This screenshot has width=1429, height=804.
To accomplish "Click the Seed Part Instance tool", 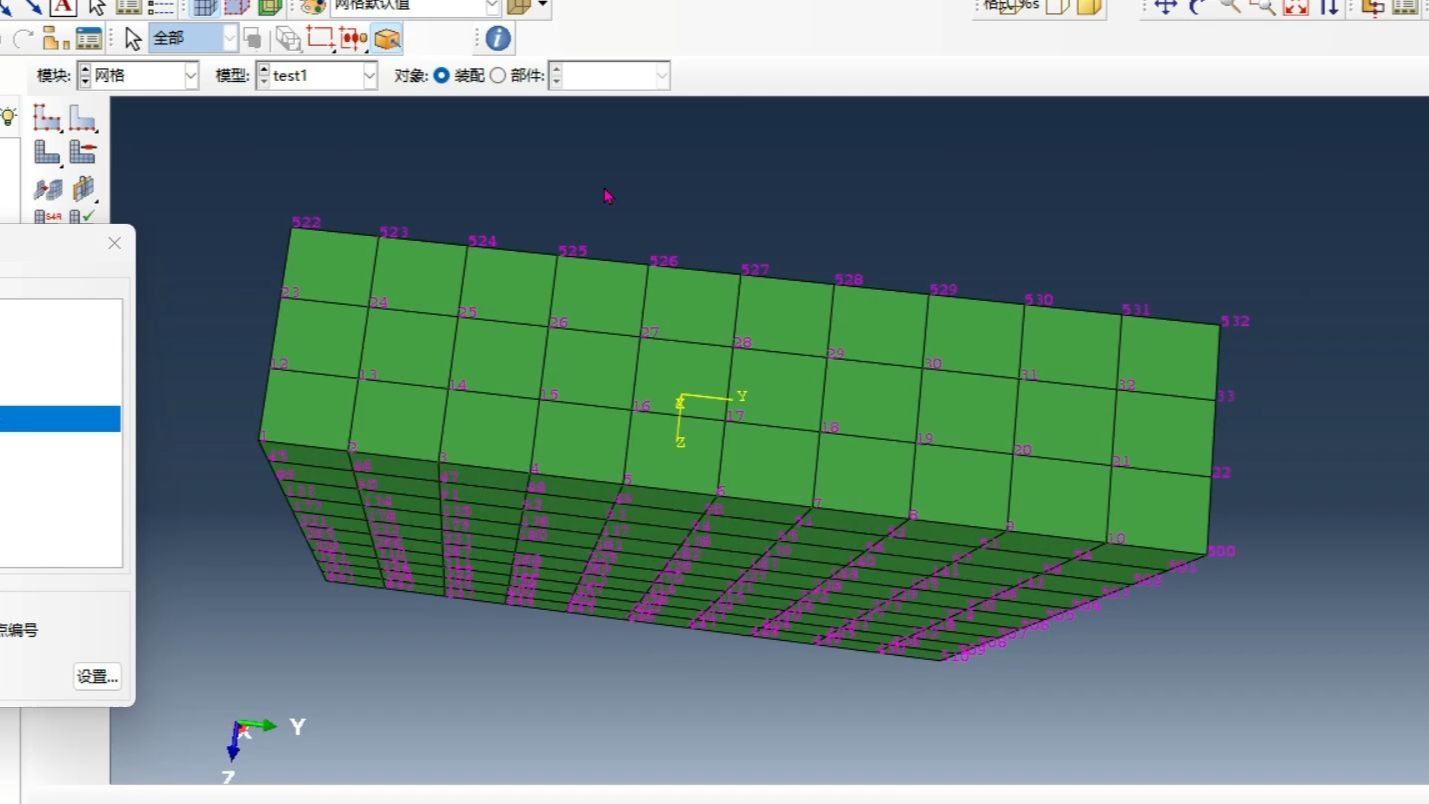I will 48,118.
